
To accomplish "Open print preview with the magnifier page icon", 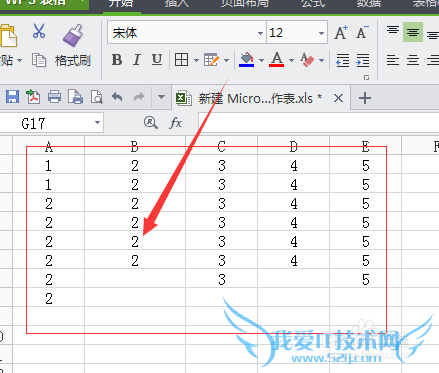I will pos(96,97).
